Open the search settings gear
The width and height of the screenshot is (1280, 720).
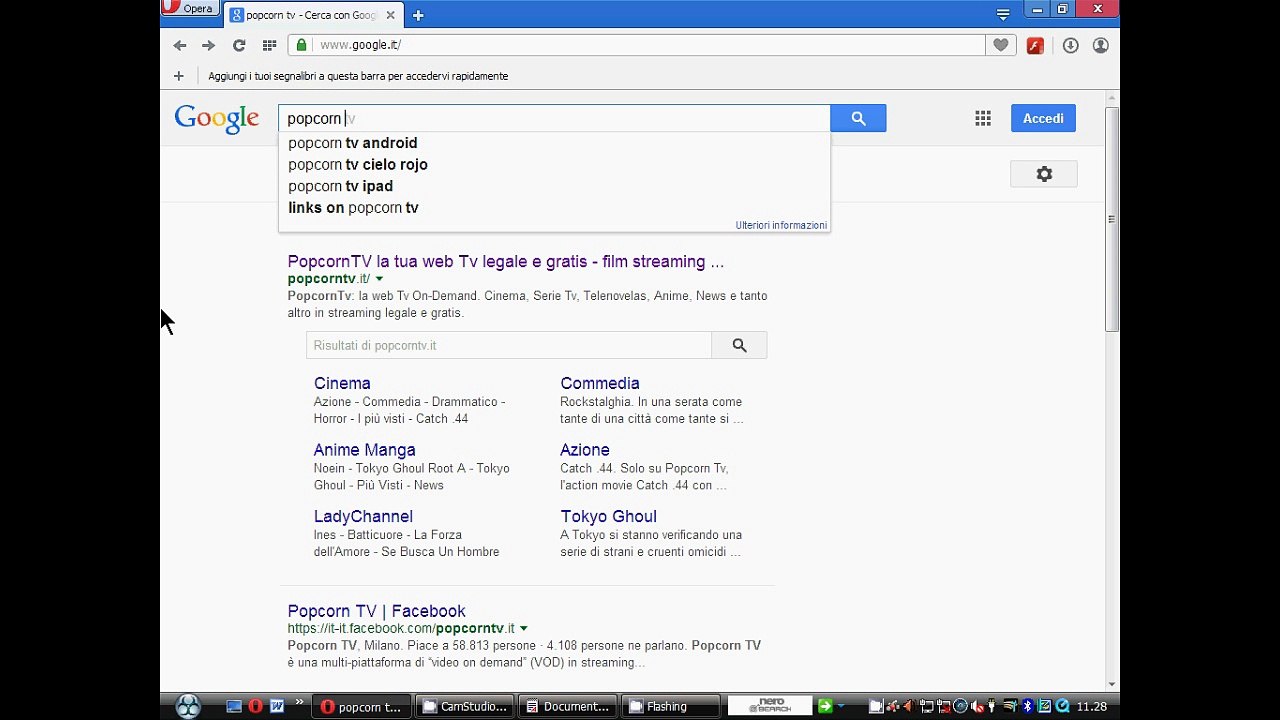coord(1044,174)
